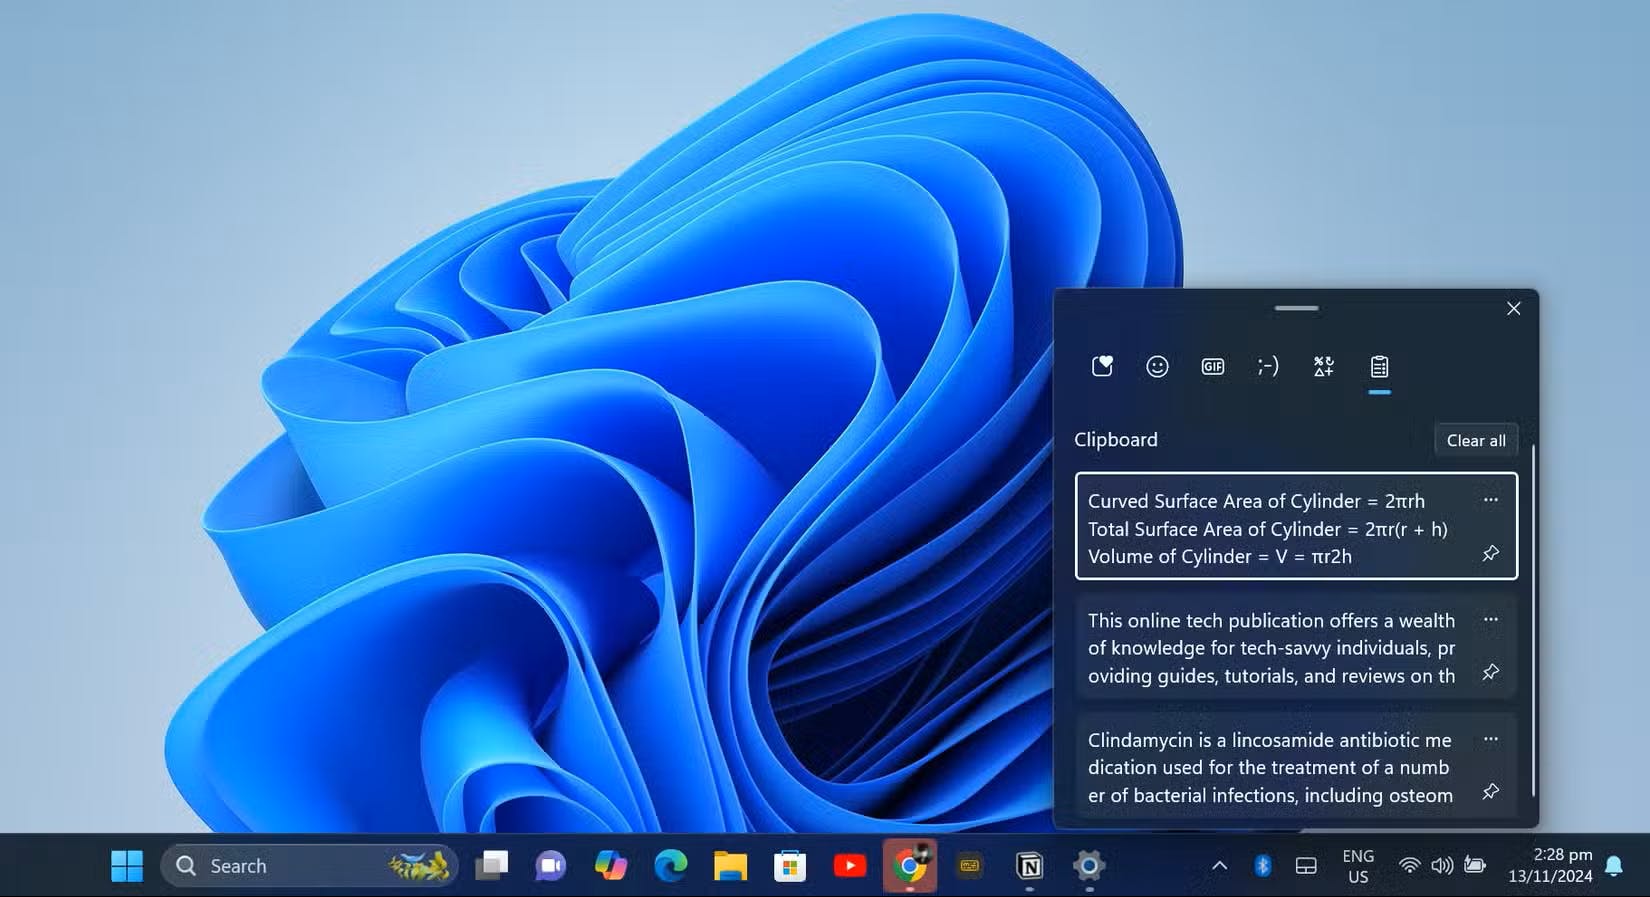The height and width of the screenshot is (897, 1650).
Task: Launch Microsoft Edge from taskbar
Action: click(x=670, y=866)
